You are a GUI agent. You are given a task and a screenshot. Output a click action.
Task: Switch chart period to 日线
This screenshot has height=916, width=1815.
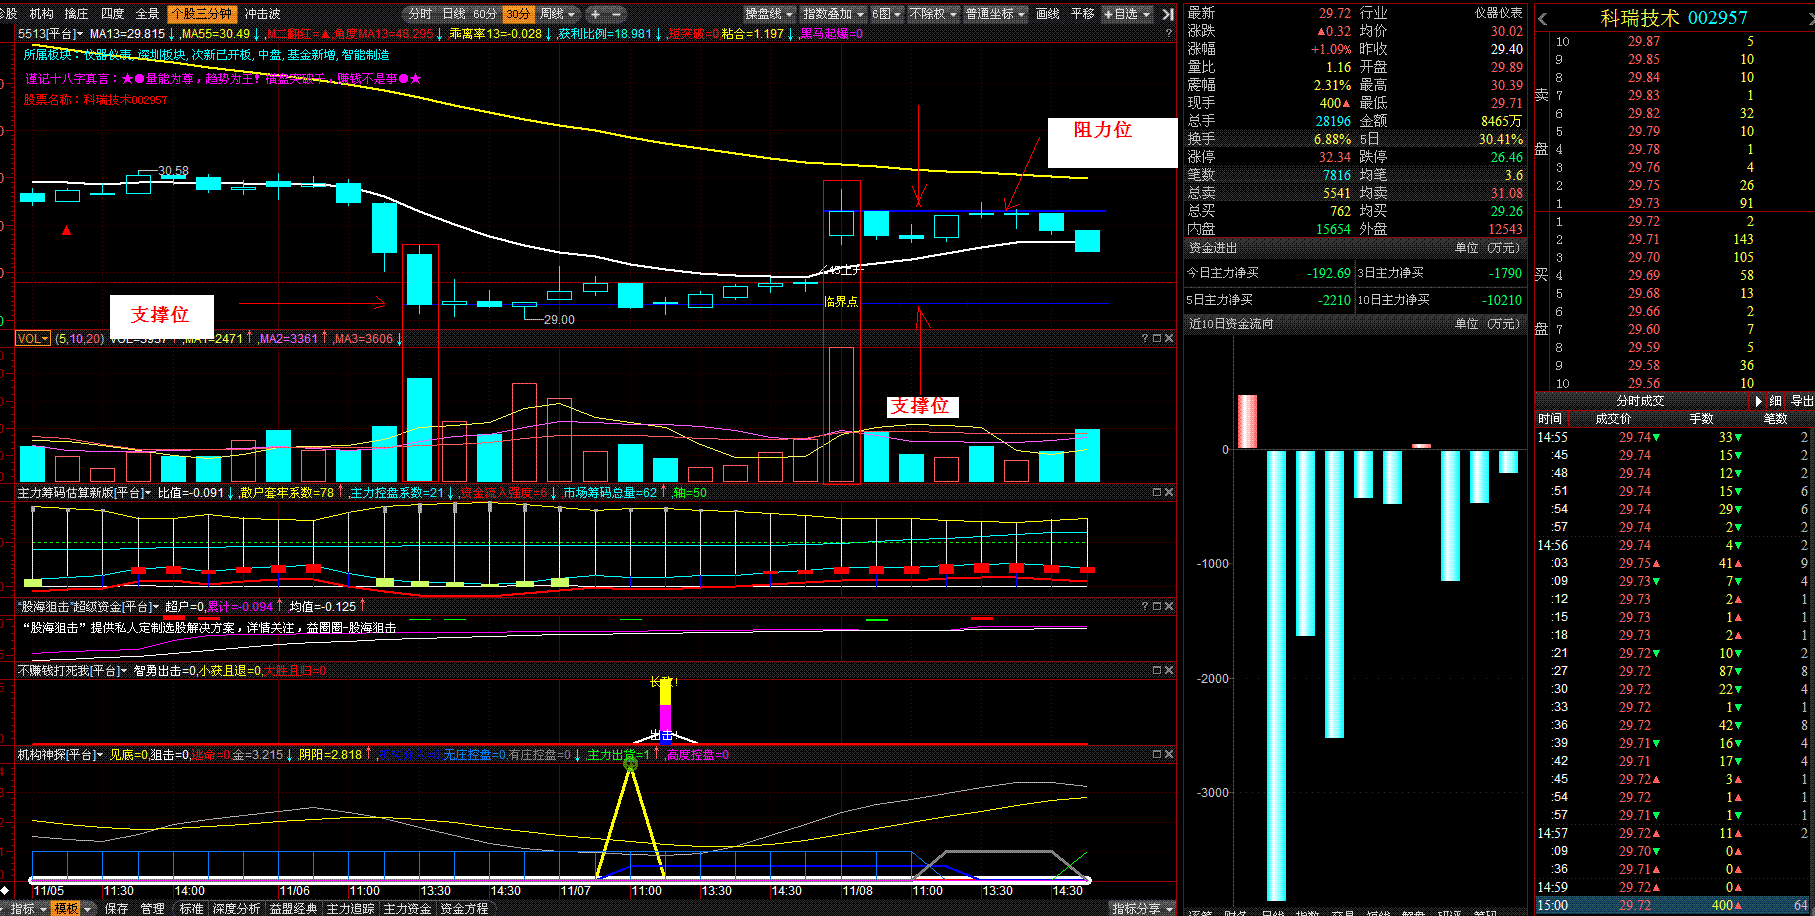[x=454, y=14]
